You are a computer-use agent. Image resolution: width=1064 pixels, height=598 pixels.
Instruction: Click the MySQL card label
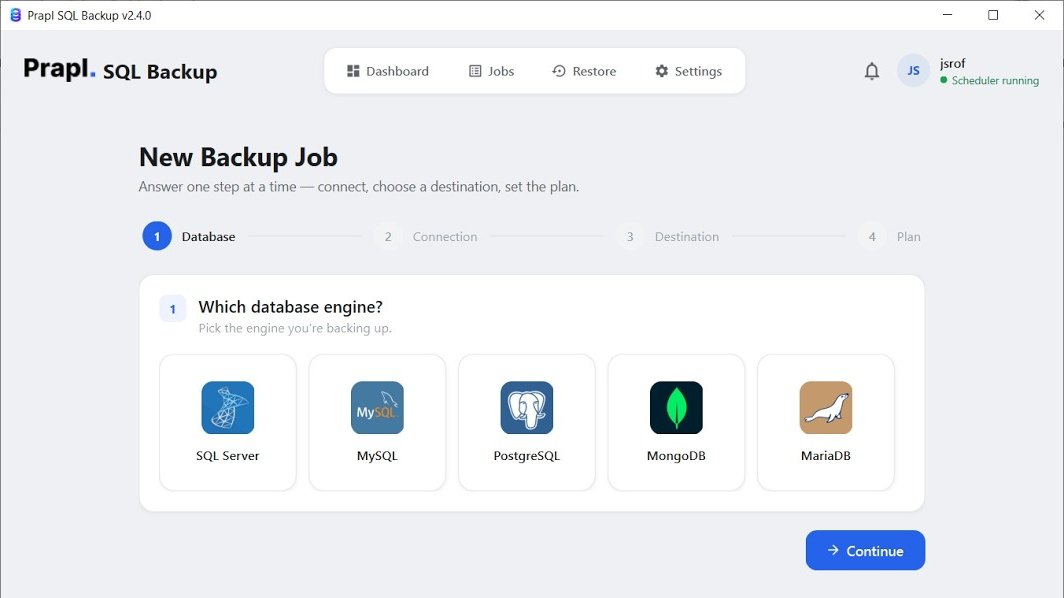pyautogui.click(x=377, y=456)
